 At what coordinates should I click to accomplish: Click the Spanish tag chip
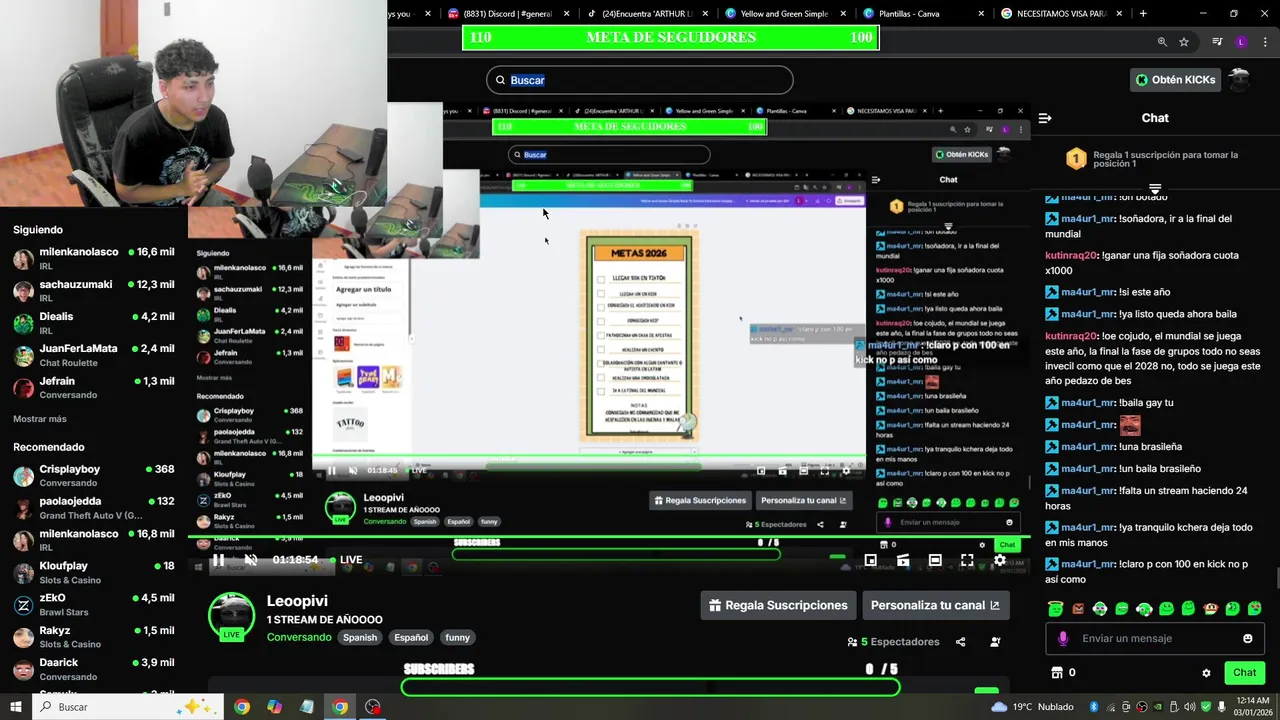[360, 637]
